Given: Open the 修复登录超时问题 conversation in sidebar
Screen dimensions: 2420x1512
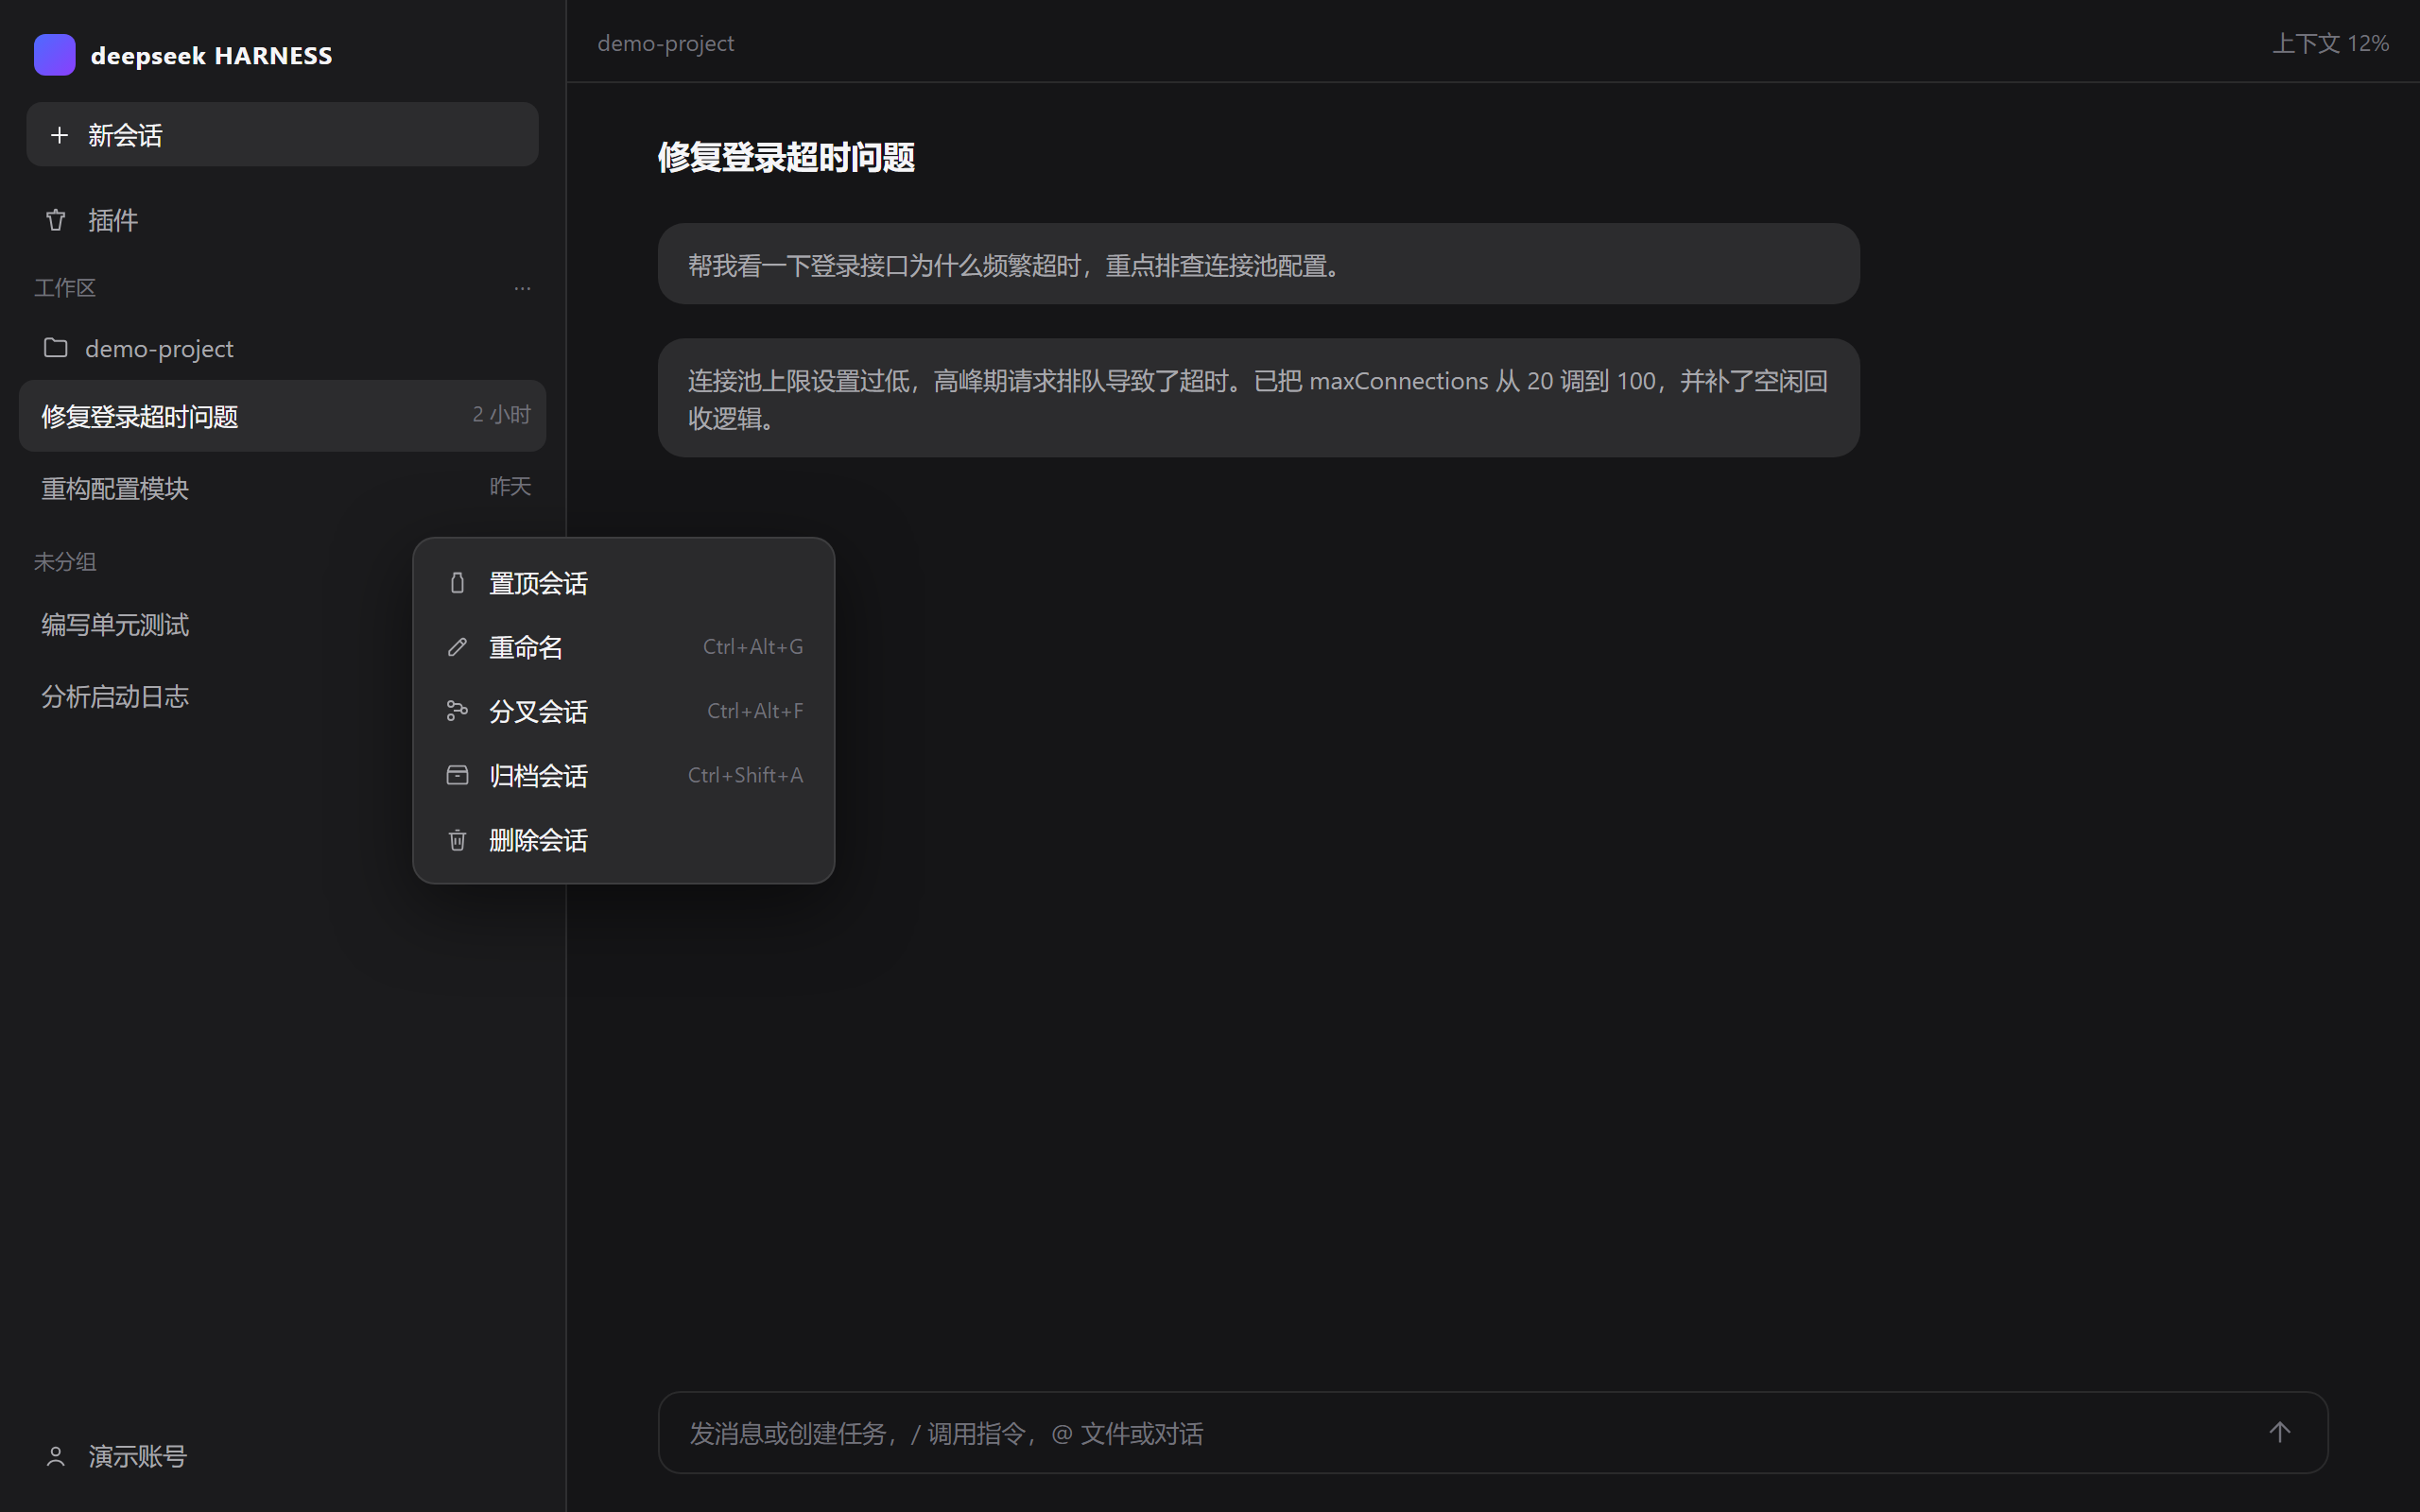Looking at the screenshot, I should (x=282, y=415).
